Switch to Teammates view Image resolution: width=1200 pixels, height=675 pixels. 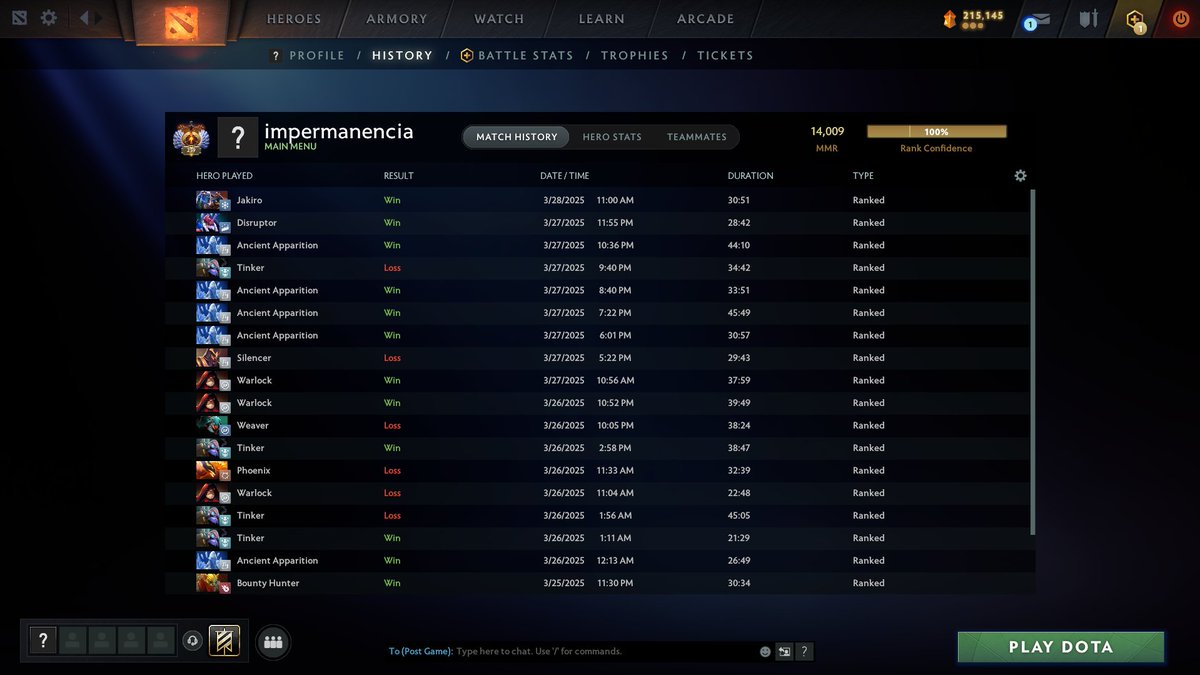coord(697,137)
